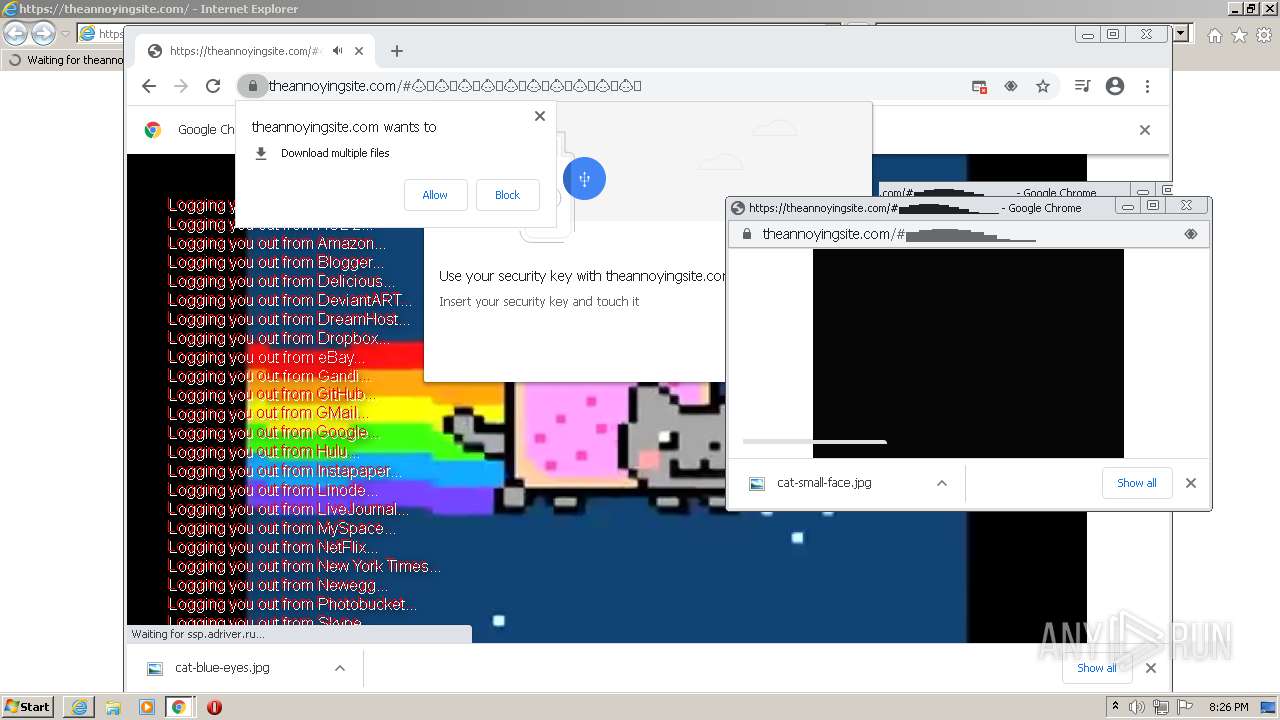
Task: Click the blue USB security key icon
Action: point(584,179)
